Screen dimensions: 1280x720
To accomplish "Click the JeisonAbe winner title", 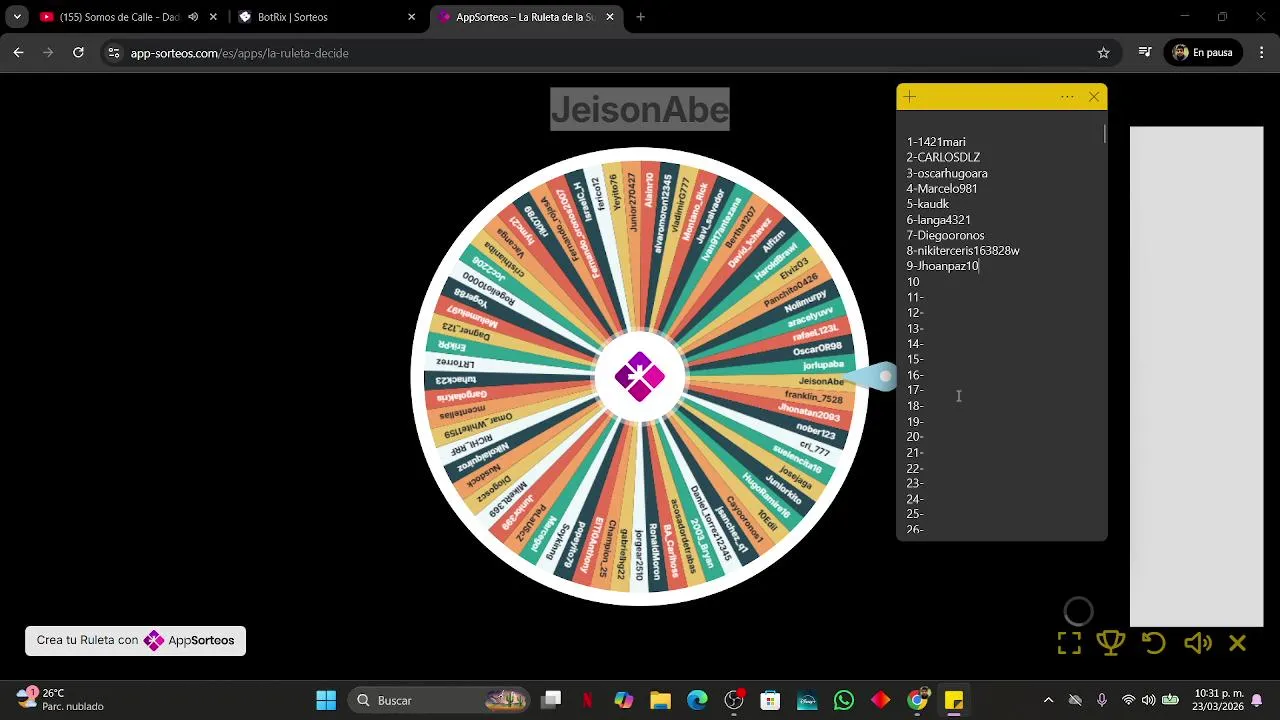I will click(x=640, y=109).
